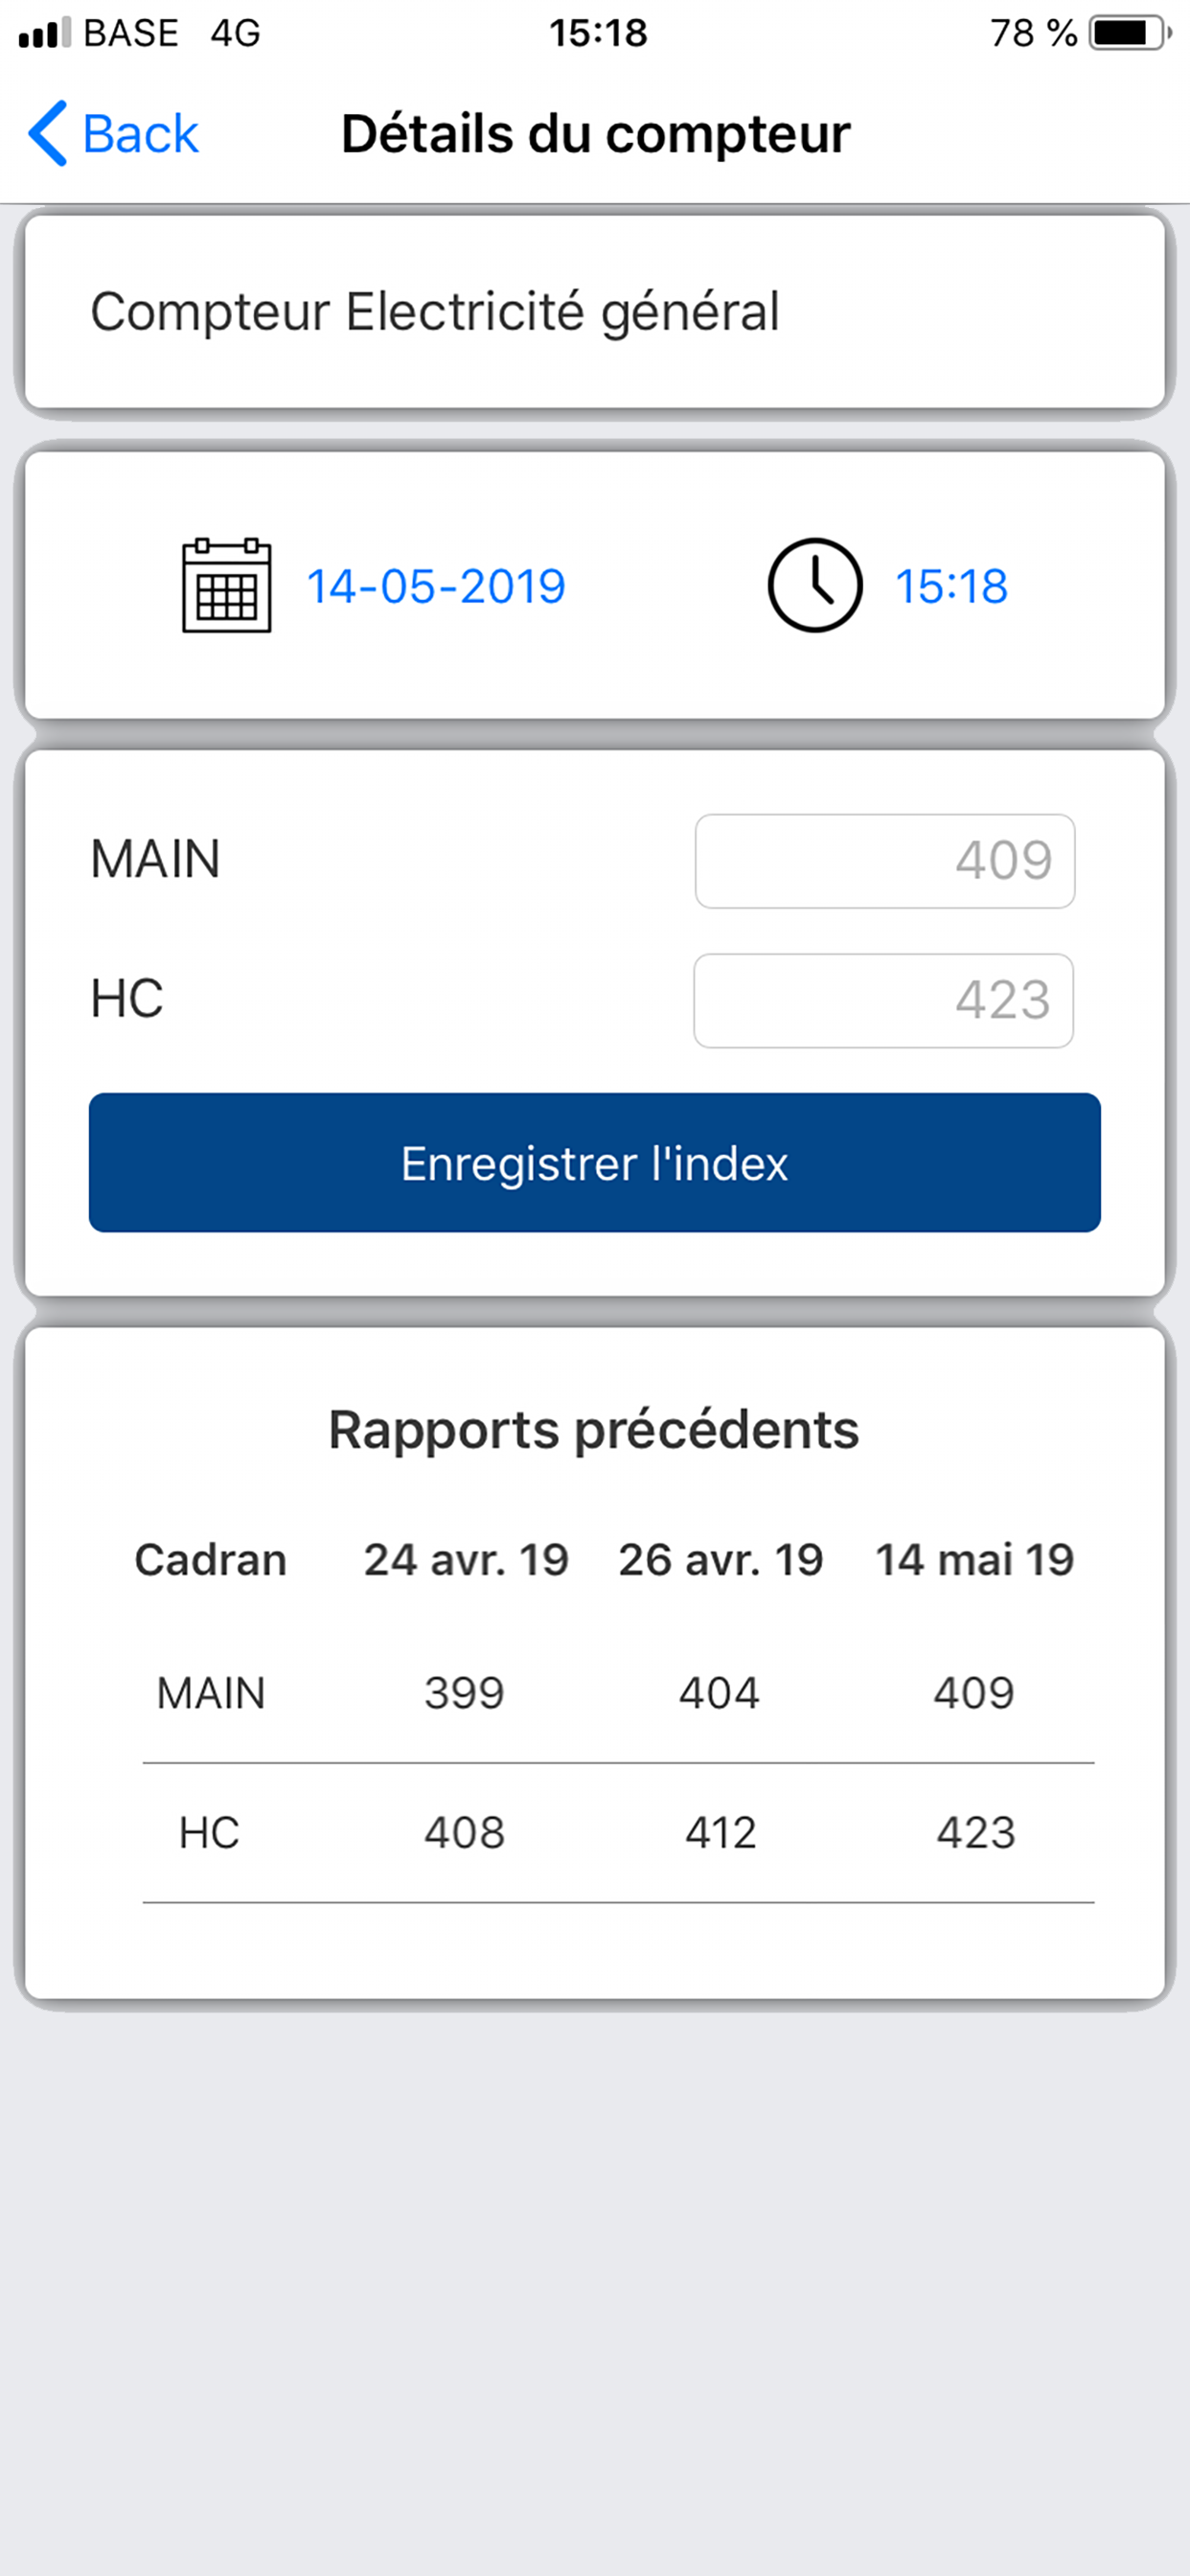Select the Compteur Electricité général card
The height and width of the screenshot is (2576, 1190).
click(595, 311)
